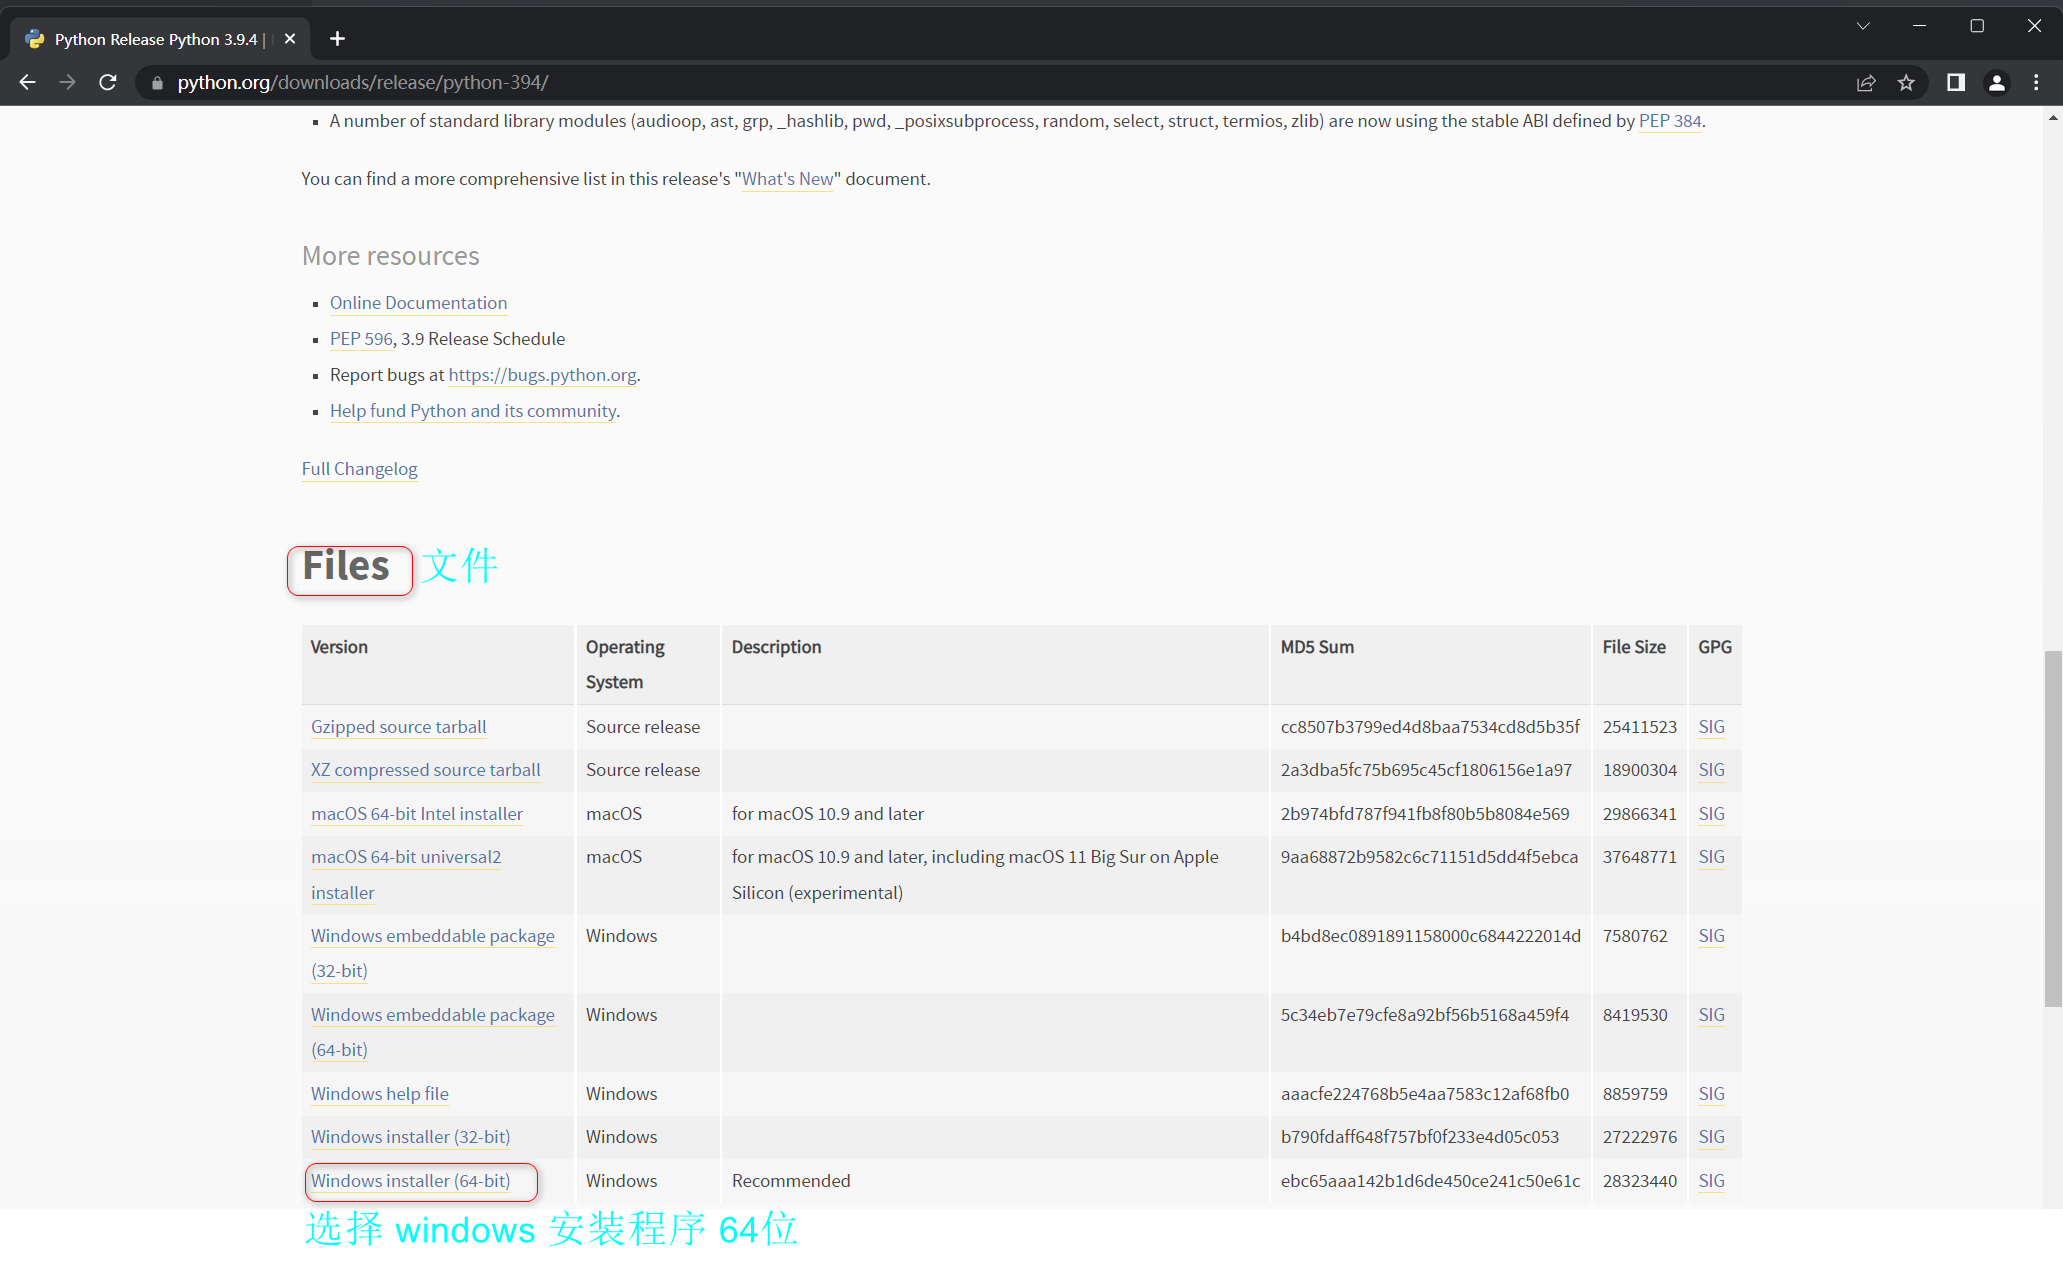Click the file size 28323440
Screen dimensions: 2063x1280
(x=1639, y=1181)
